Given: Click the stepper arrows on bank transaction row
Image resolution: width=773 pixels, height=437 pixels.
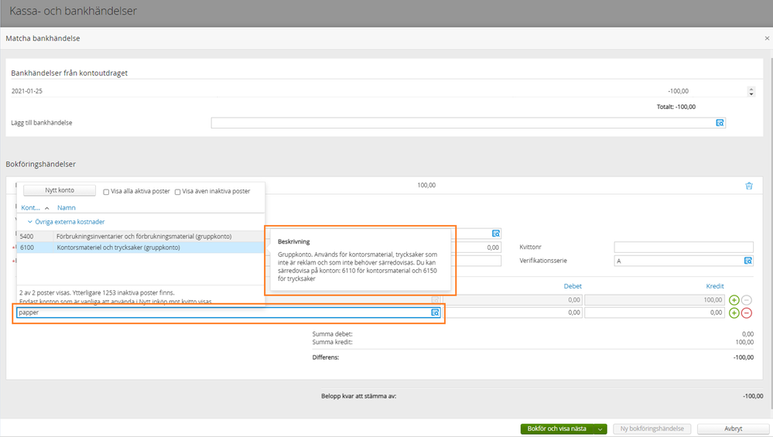Looking at the screenshot, I should (x=751, y=92).
